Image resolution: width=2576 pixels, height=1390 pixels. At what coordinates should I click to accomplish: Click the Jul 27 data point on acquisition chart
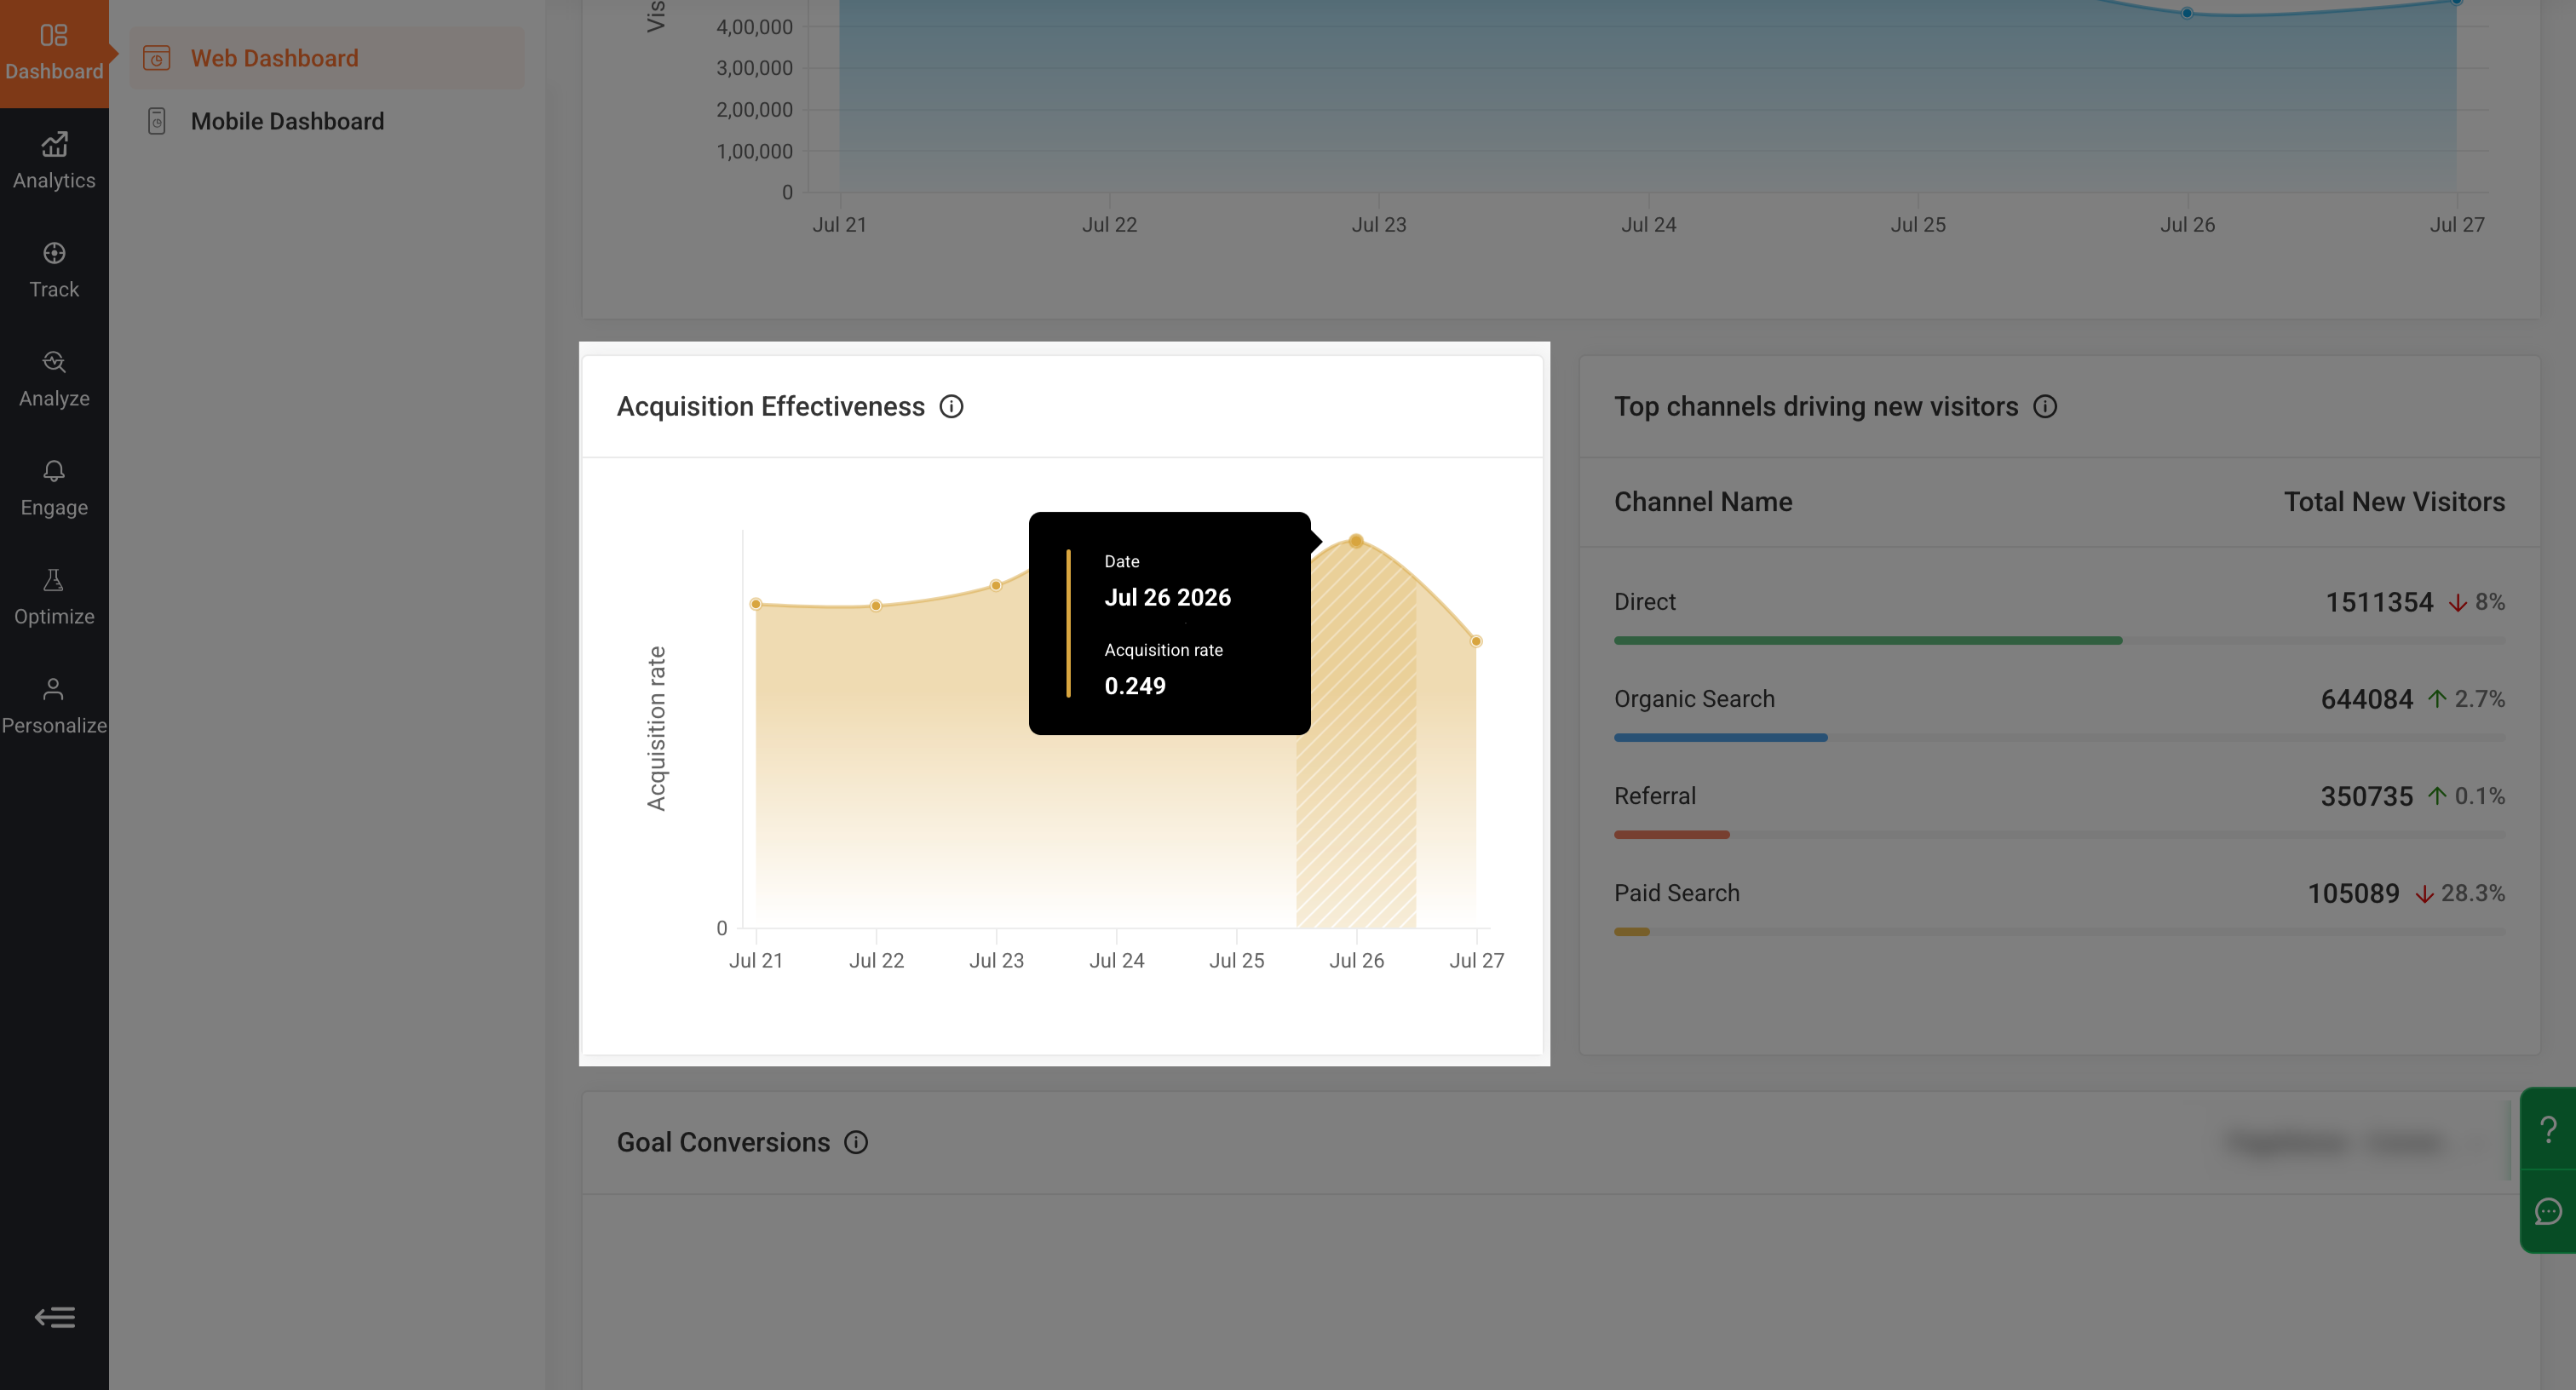click(x=1476, y=641)
